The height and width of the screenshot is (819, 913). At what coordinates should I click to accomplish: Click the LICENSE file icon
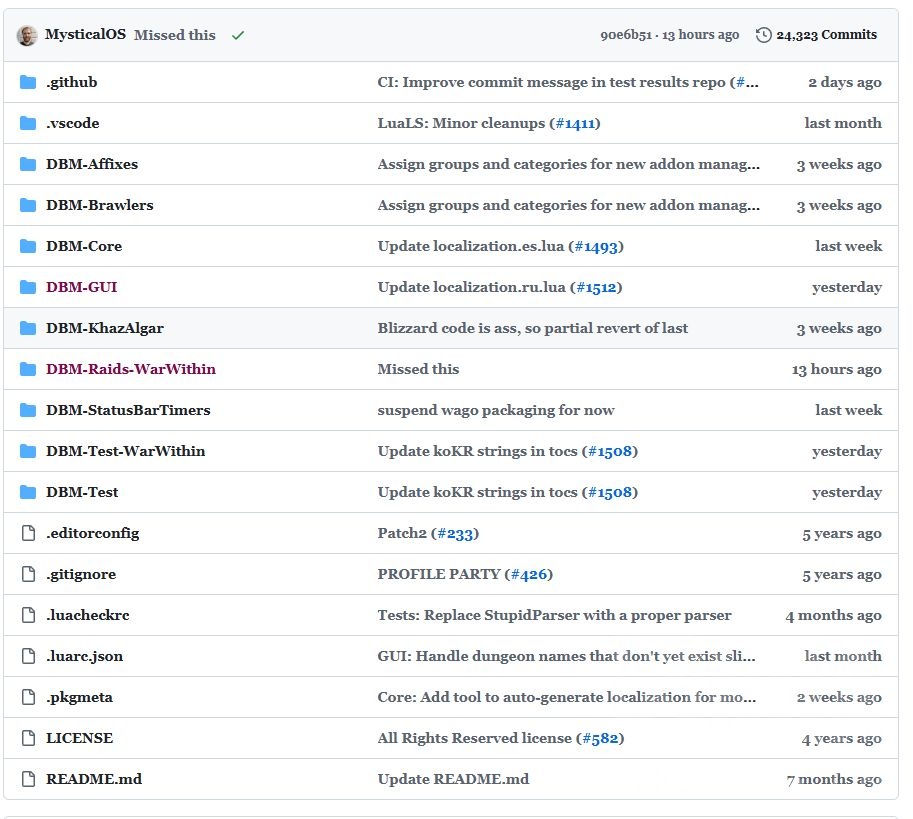pyautogui.click(x=28, y=739)
